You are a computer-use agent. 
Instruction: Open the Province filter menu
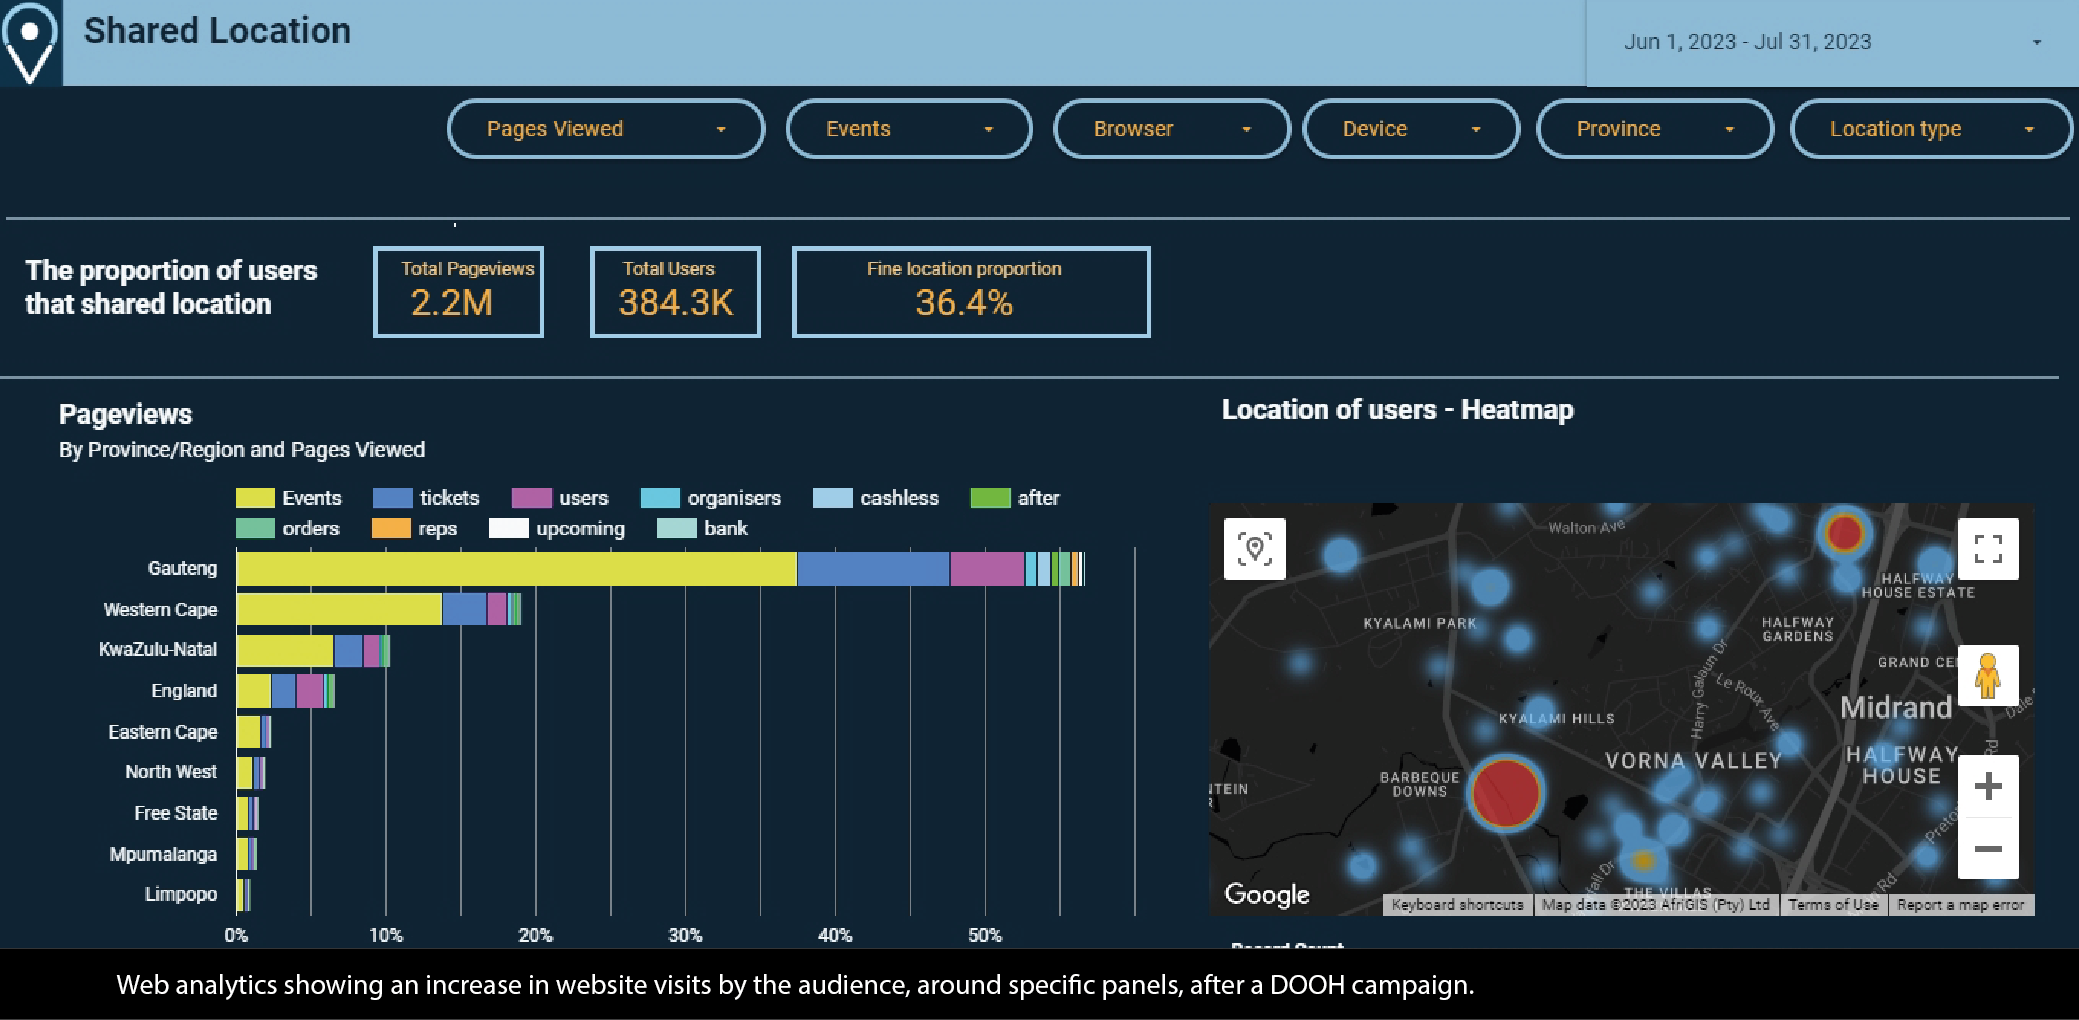tap(1655, 129)
